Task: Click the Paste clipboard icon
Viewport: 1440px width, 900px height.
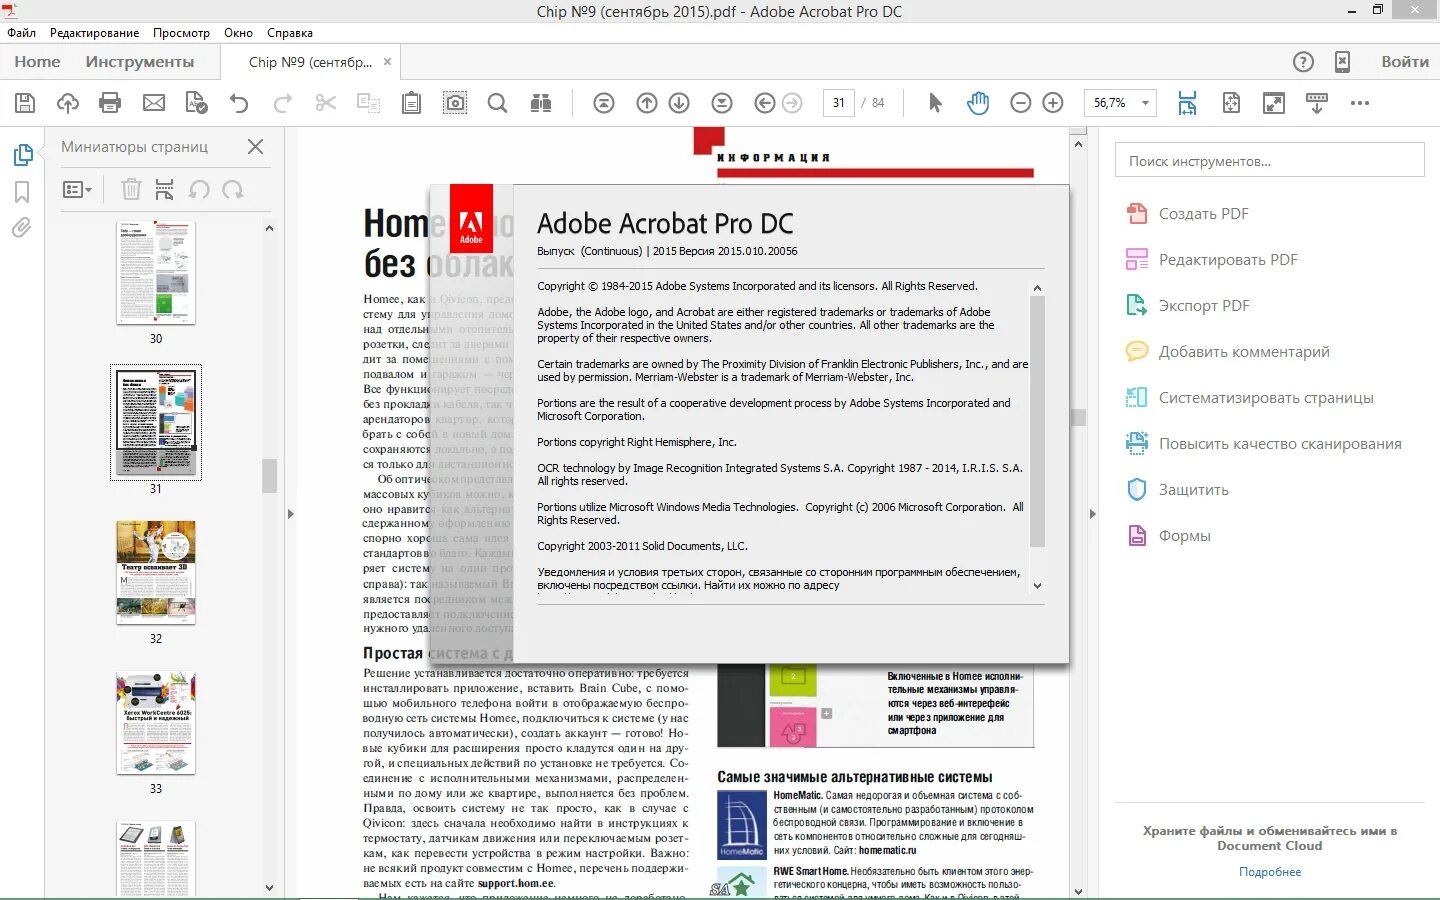Action: coord(411,103)
